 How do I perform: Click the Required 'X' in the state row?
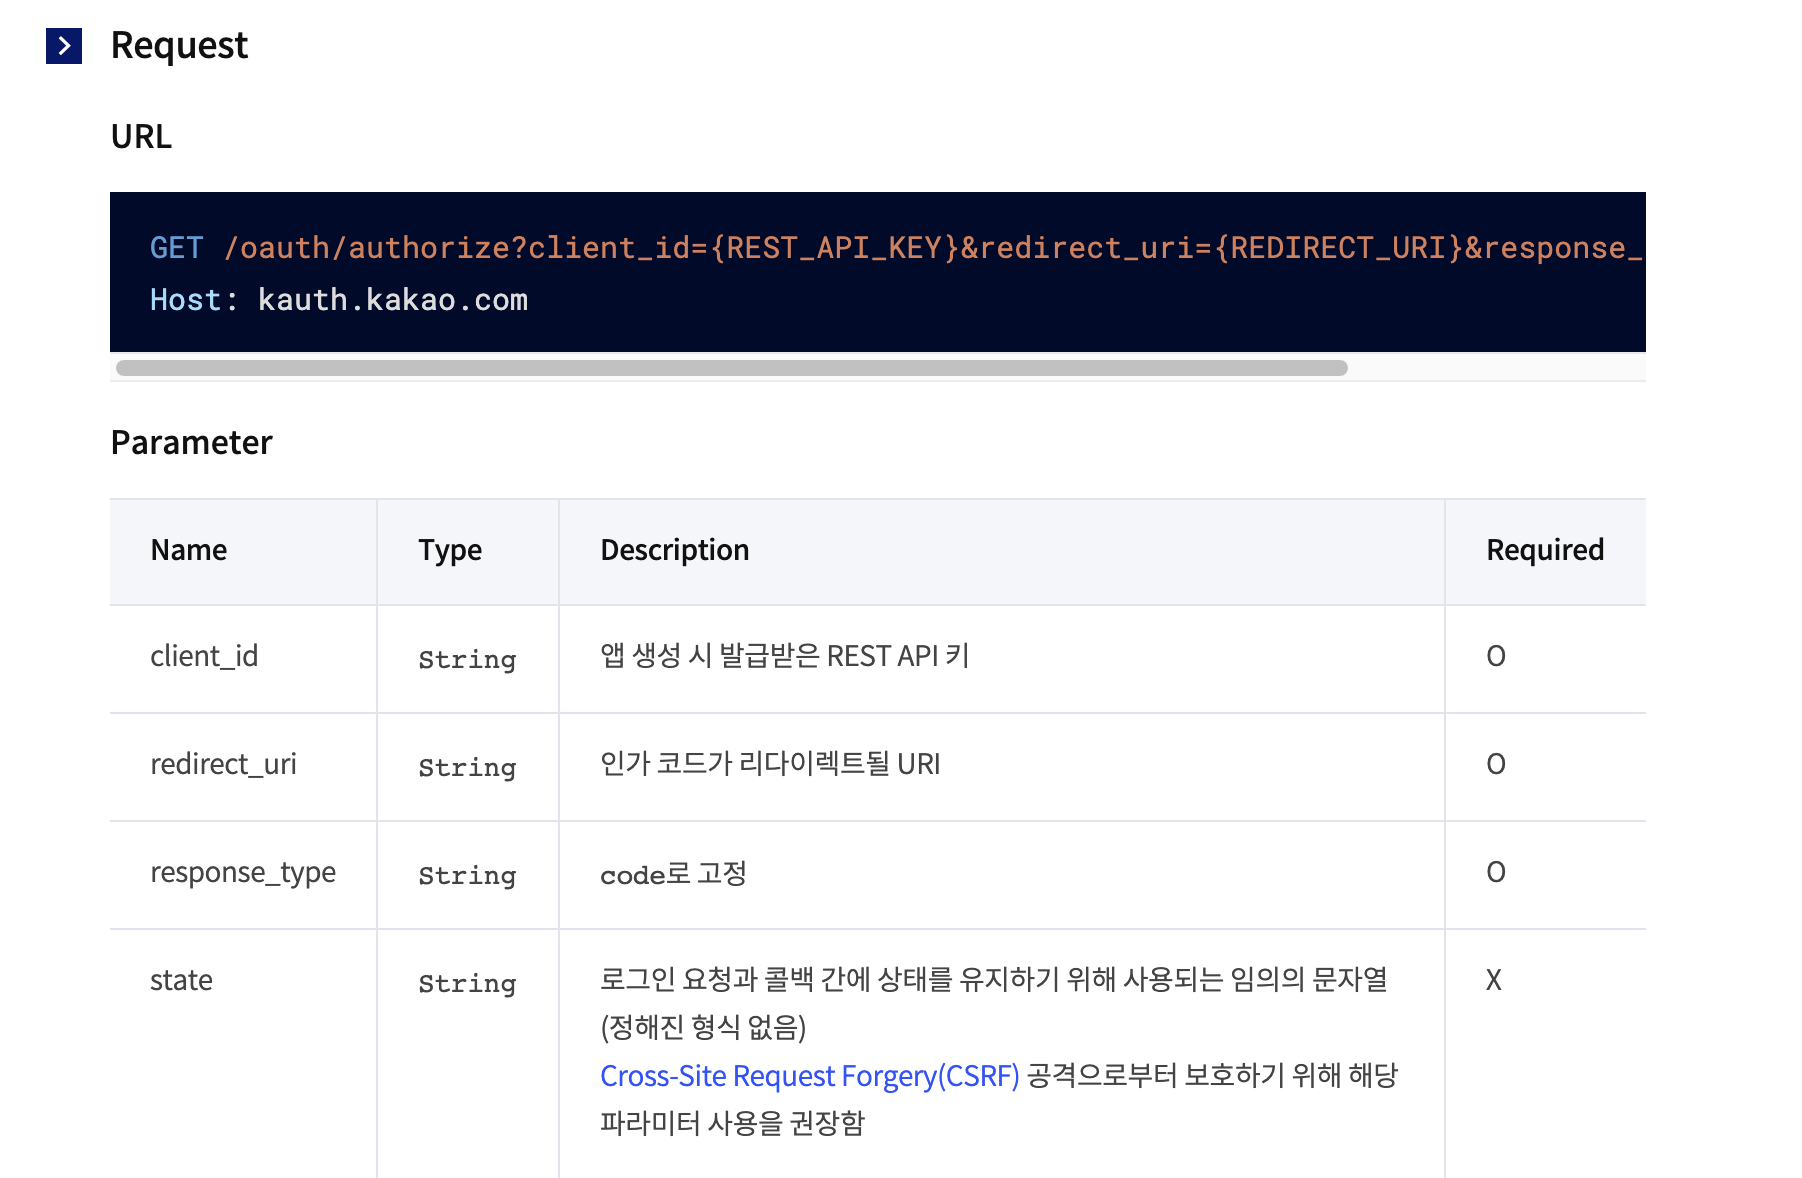click(1494, 980)
